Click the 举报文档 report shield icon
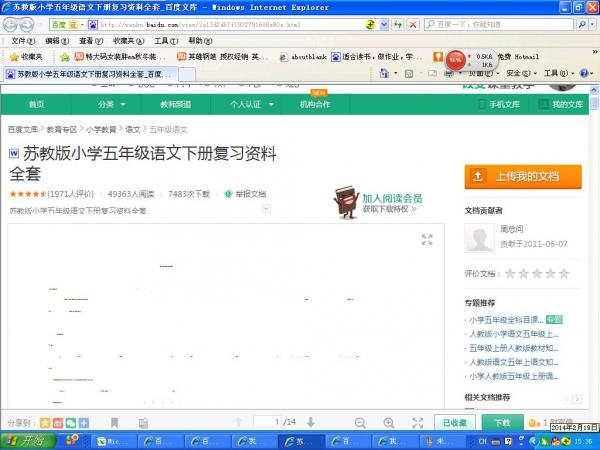The image size is (600, 450). coord(228,194)
